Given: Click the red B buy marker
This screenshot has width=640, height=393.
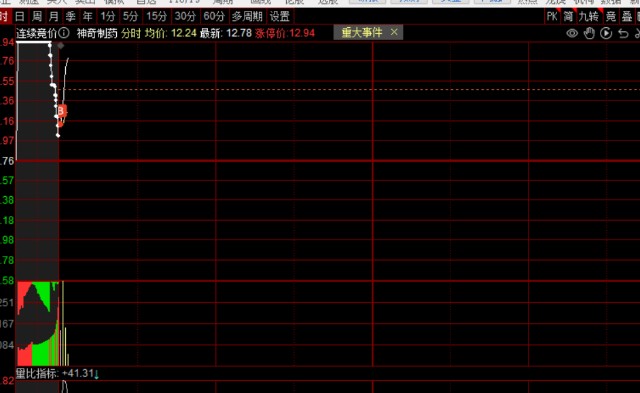Looking at the screenshot, I should coord(61,111).
